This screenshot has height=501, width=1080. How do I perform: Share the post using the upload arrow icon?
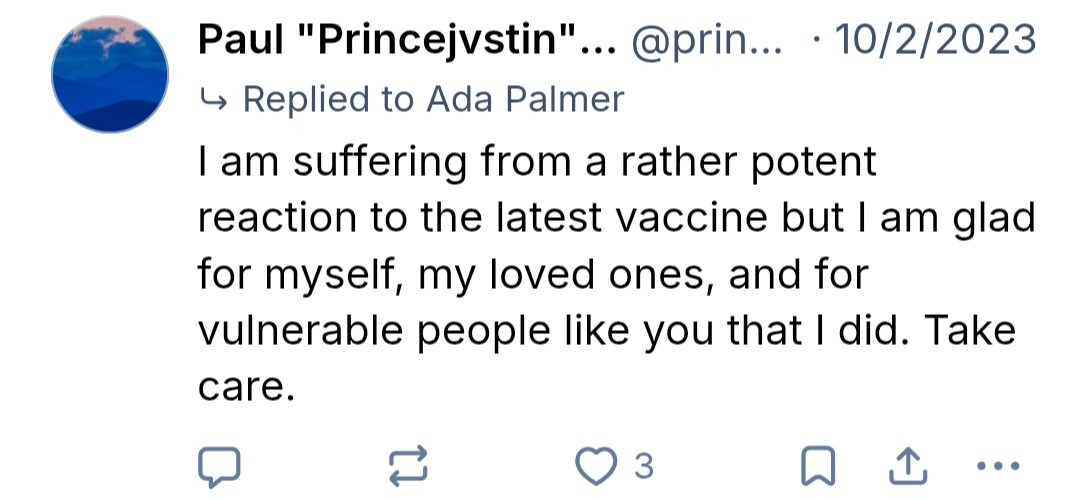click(905, 464)
